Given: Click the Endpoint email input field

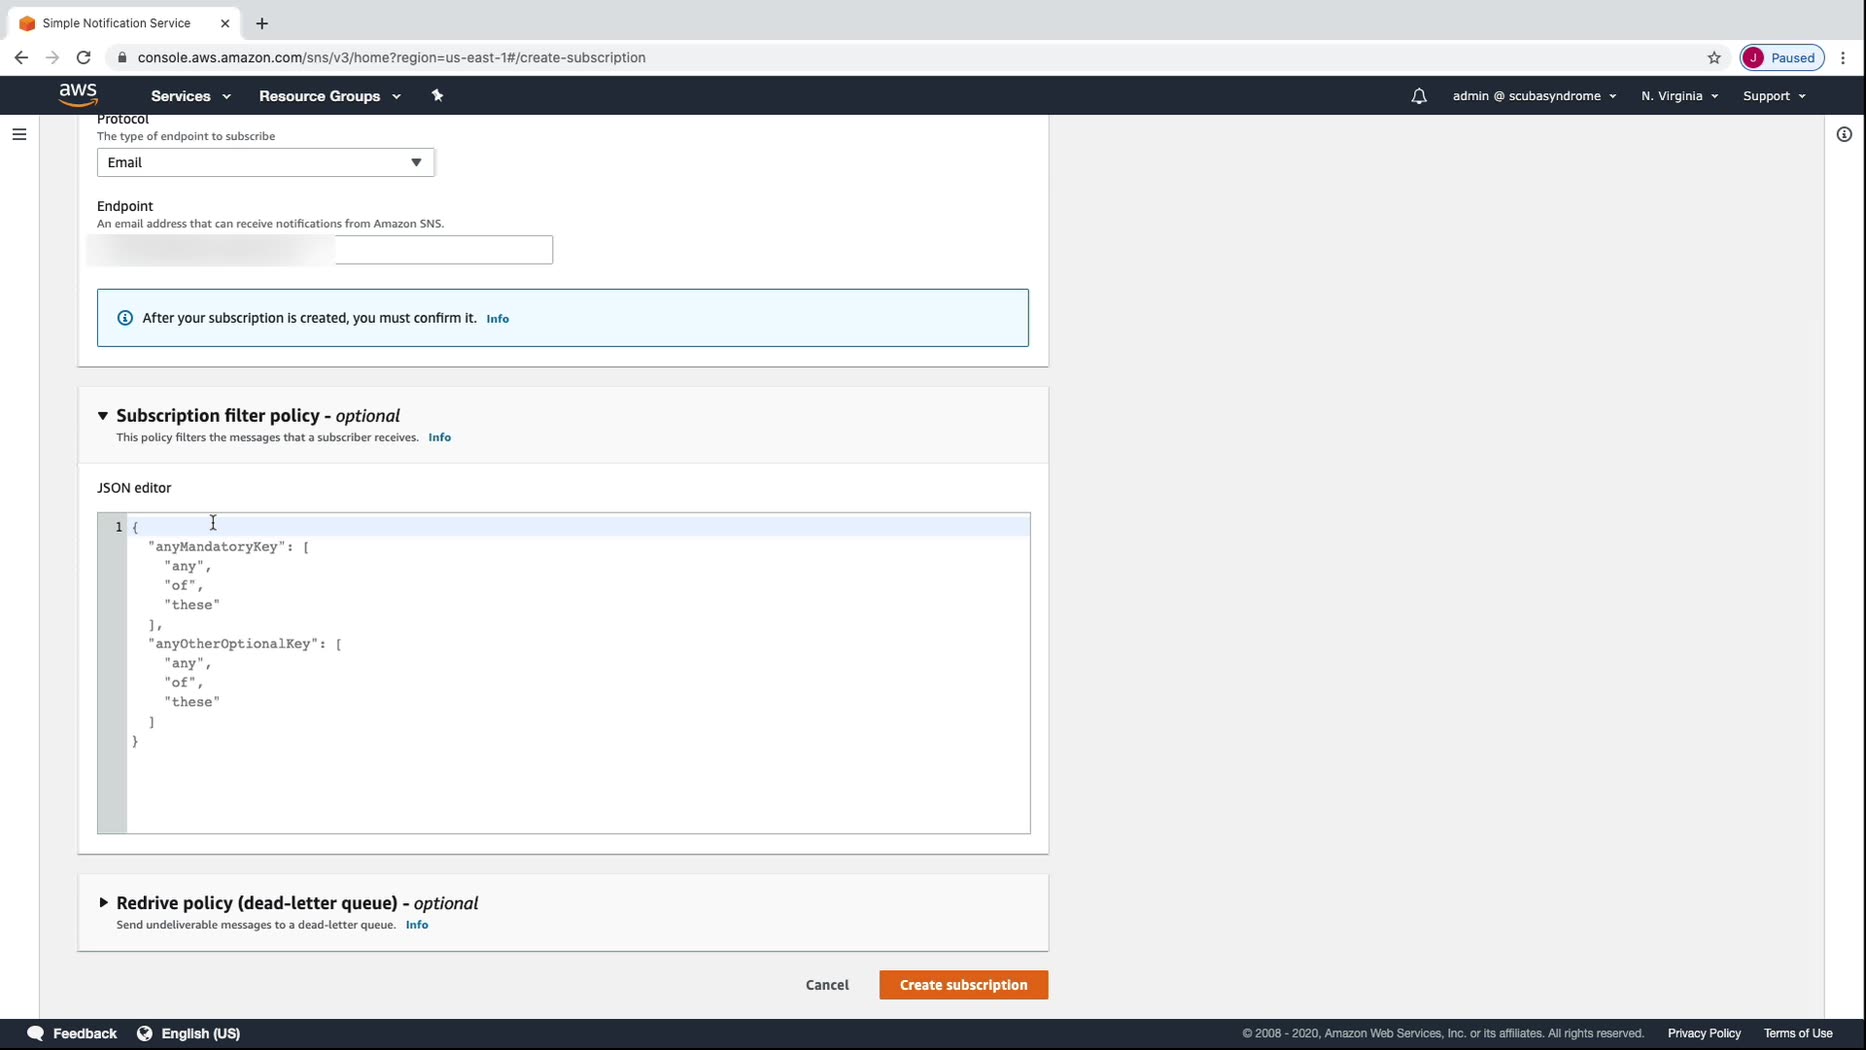Looking at the screenshot, I should 325,250.
